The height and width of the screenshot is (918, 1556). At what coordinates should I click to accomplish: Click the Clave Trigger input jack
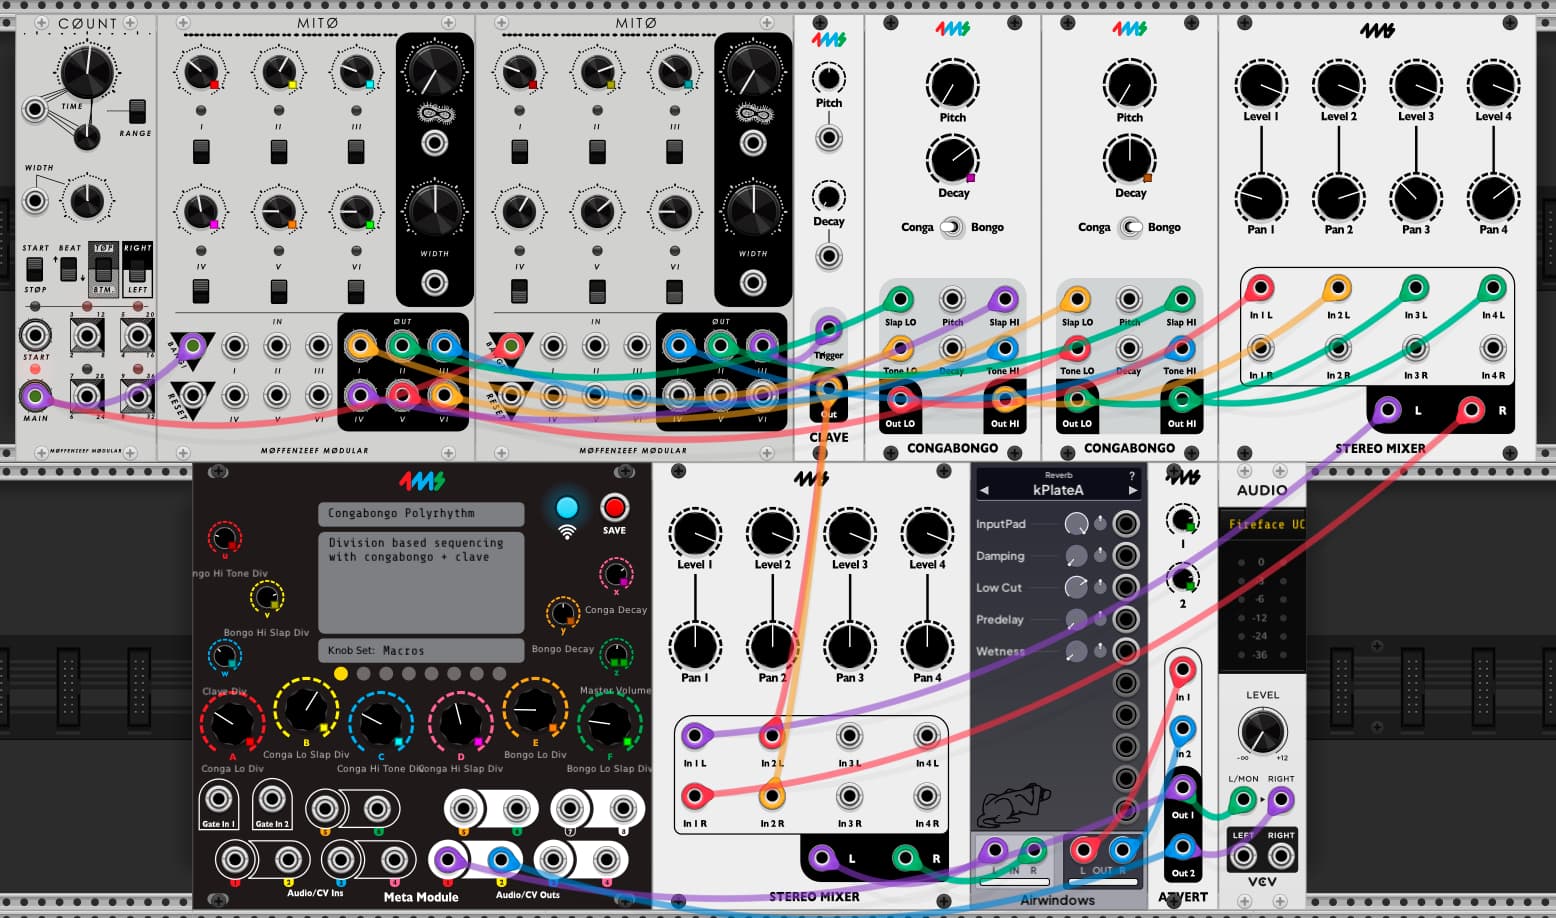(x=828, y=329)
